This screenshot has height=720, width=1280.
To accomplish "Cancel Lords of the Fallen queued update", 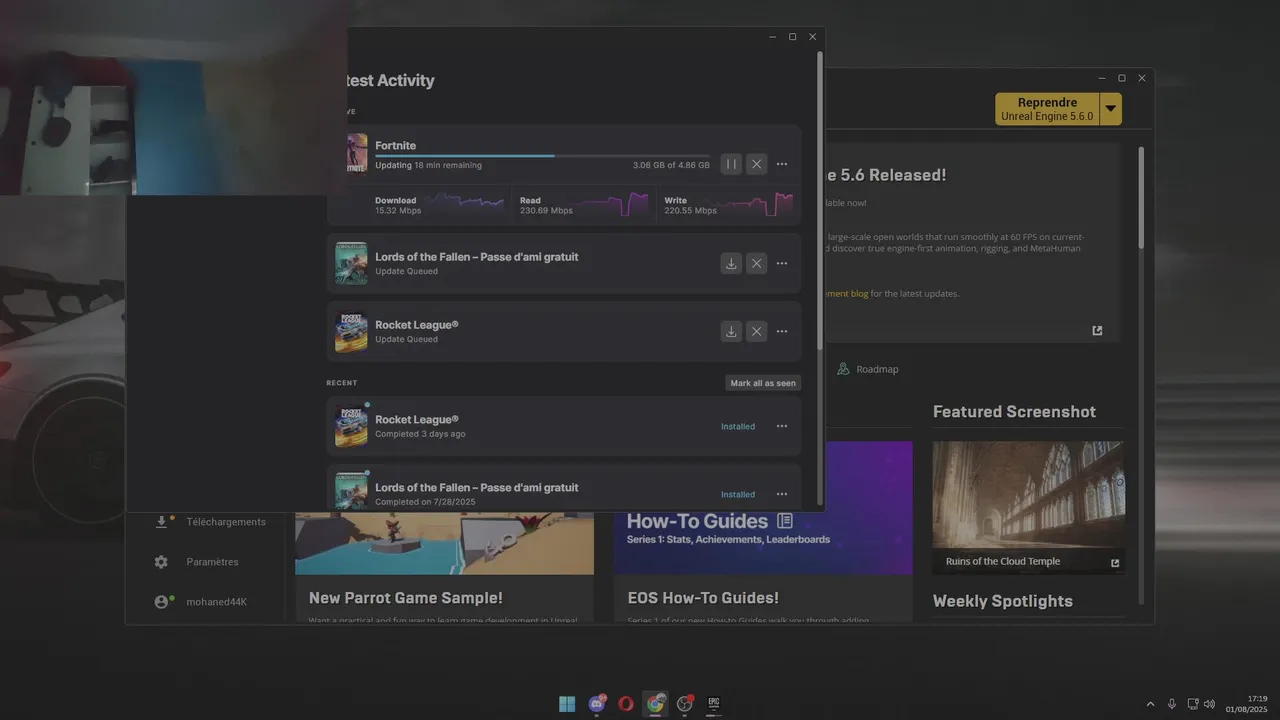I will pos(757,263).
